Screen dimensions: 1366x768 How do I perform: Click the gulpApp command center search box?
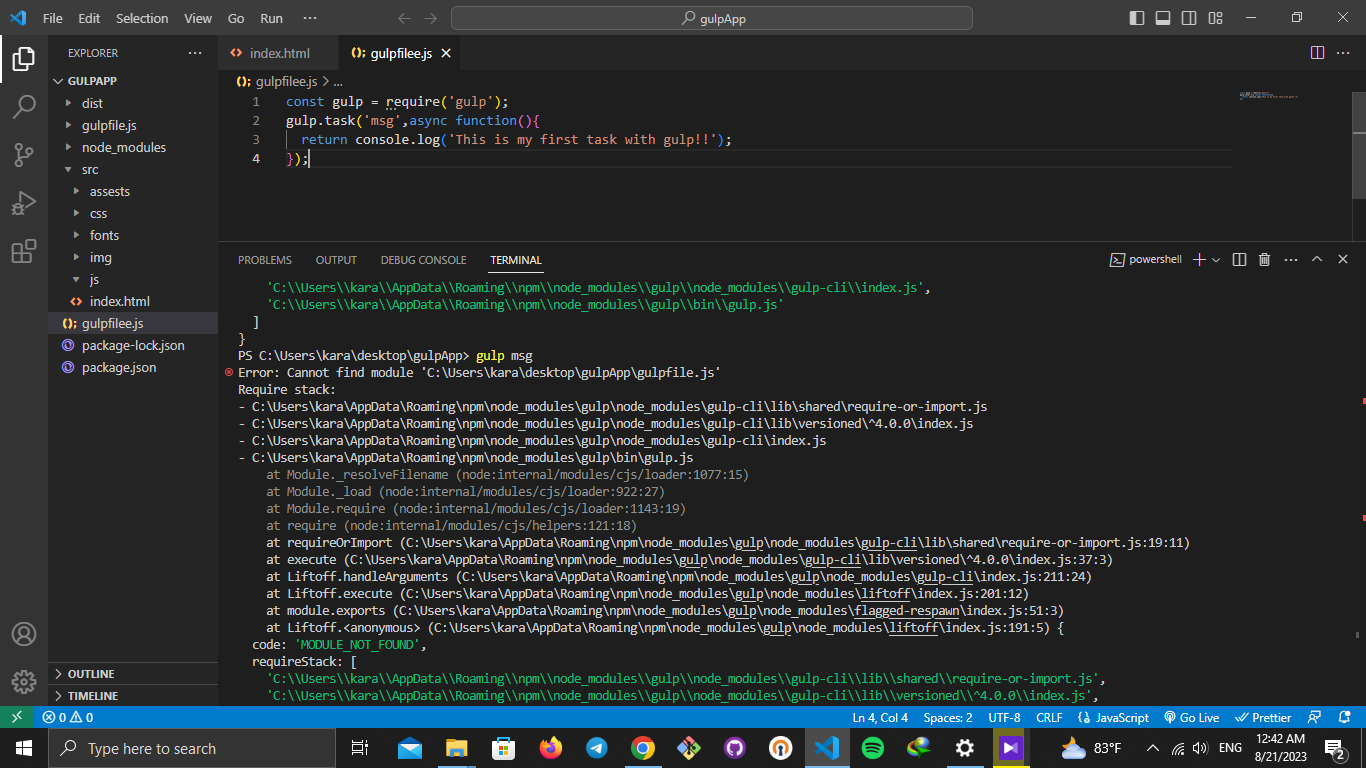point(712,18)
